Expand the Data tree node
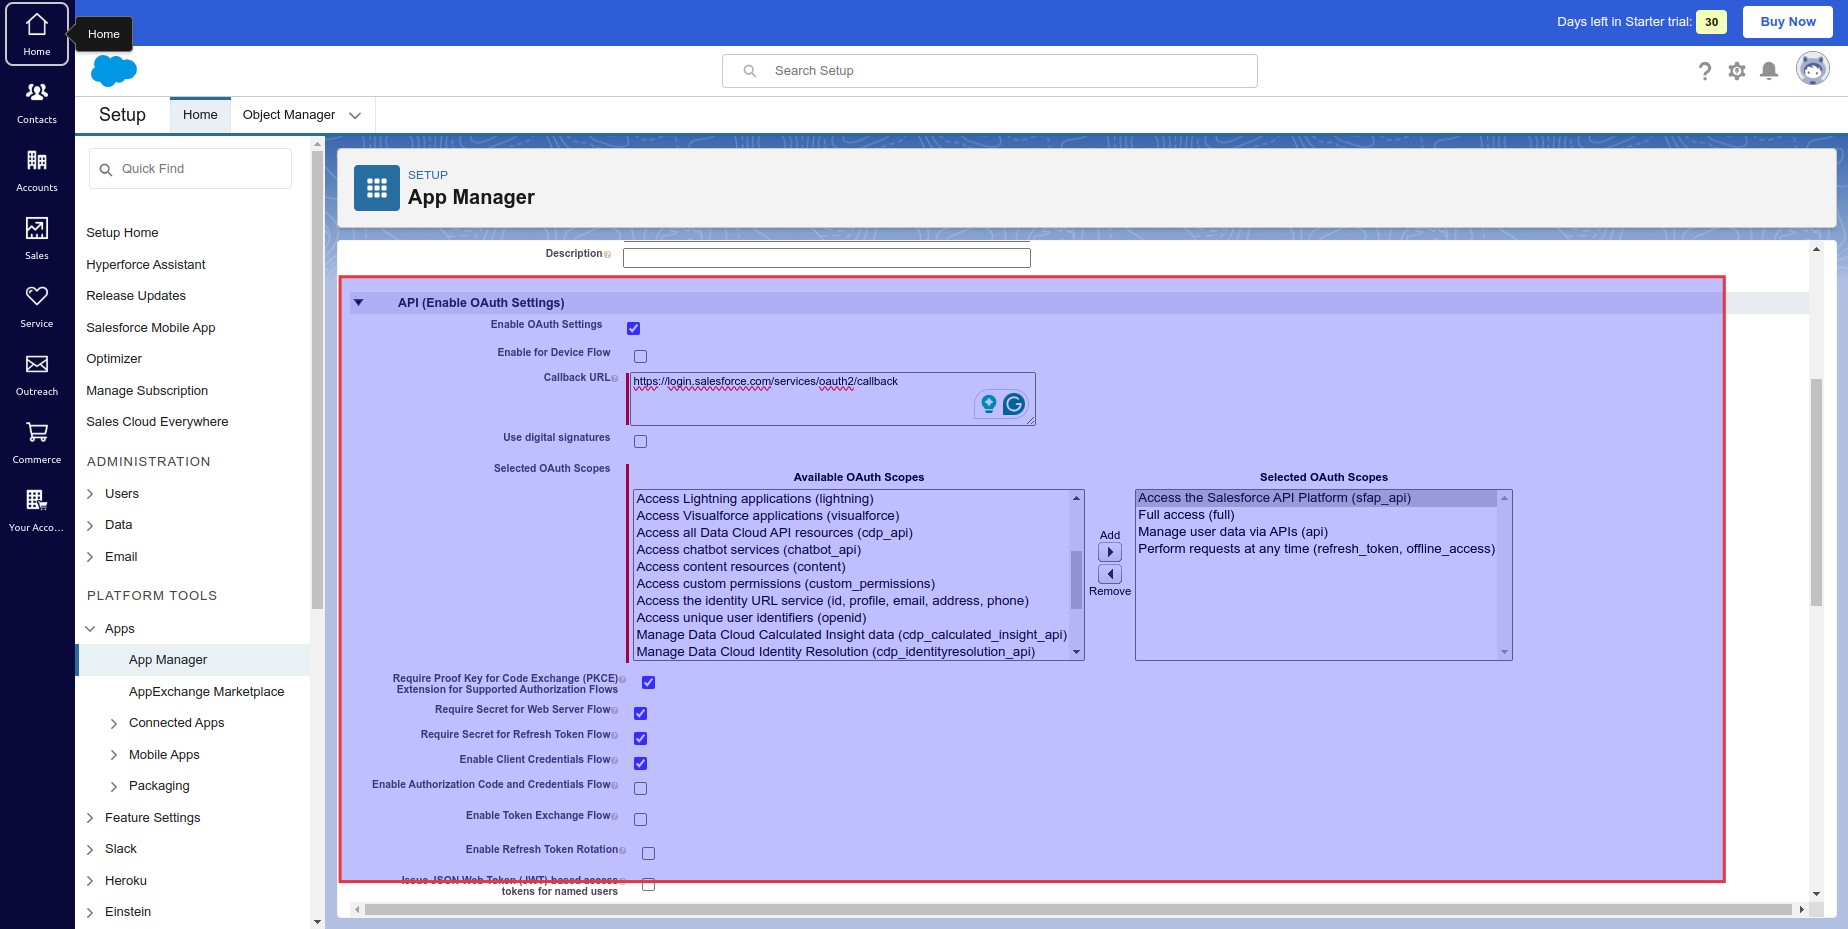This screenshot has height=929, width=1848. pyautogui.click(x=90, y=525)
